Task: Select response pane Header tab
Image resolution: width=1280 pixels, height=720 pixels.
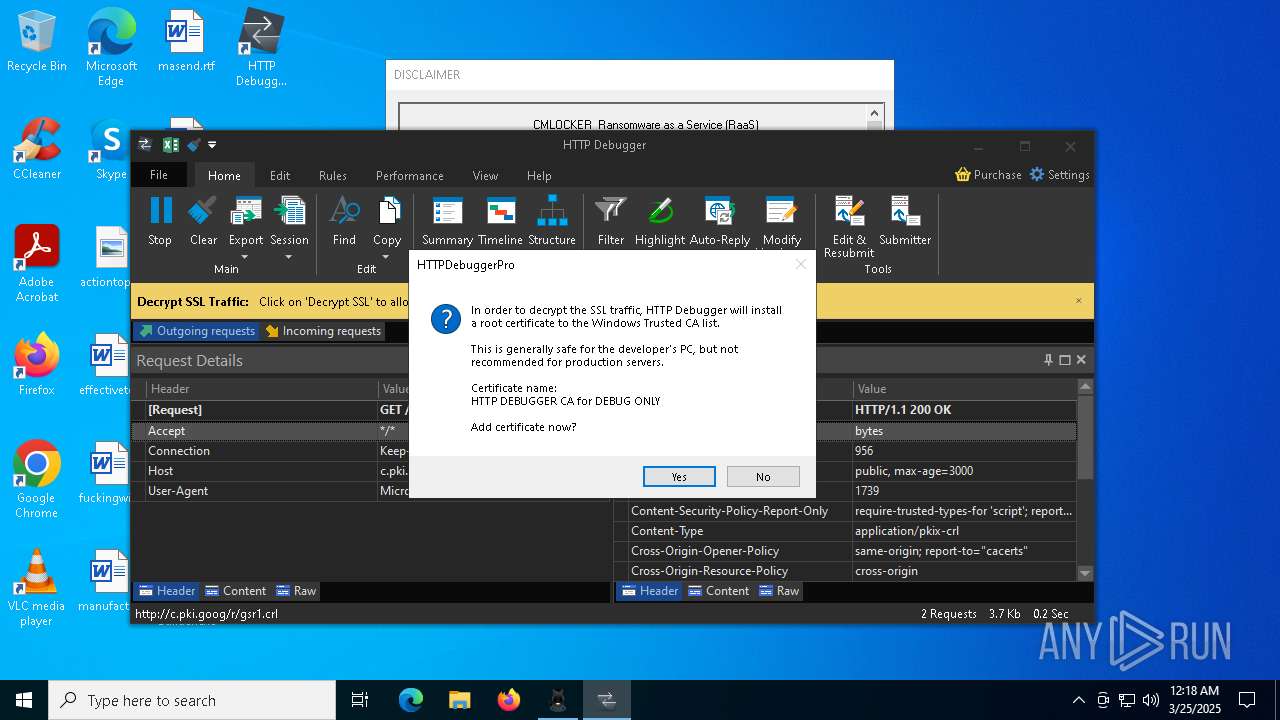Action: point(649,591)
